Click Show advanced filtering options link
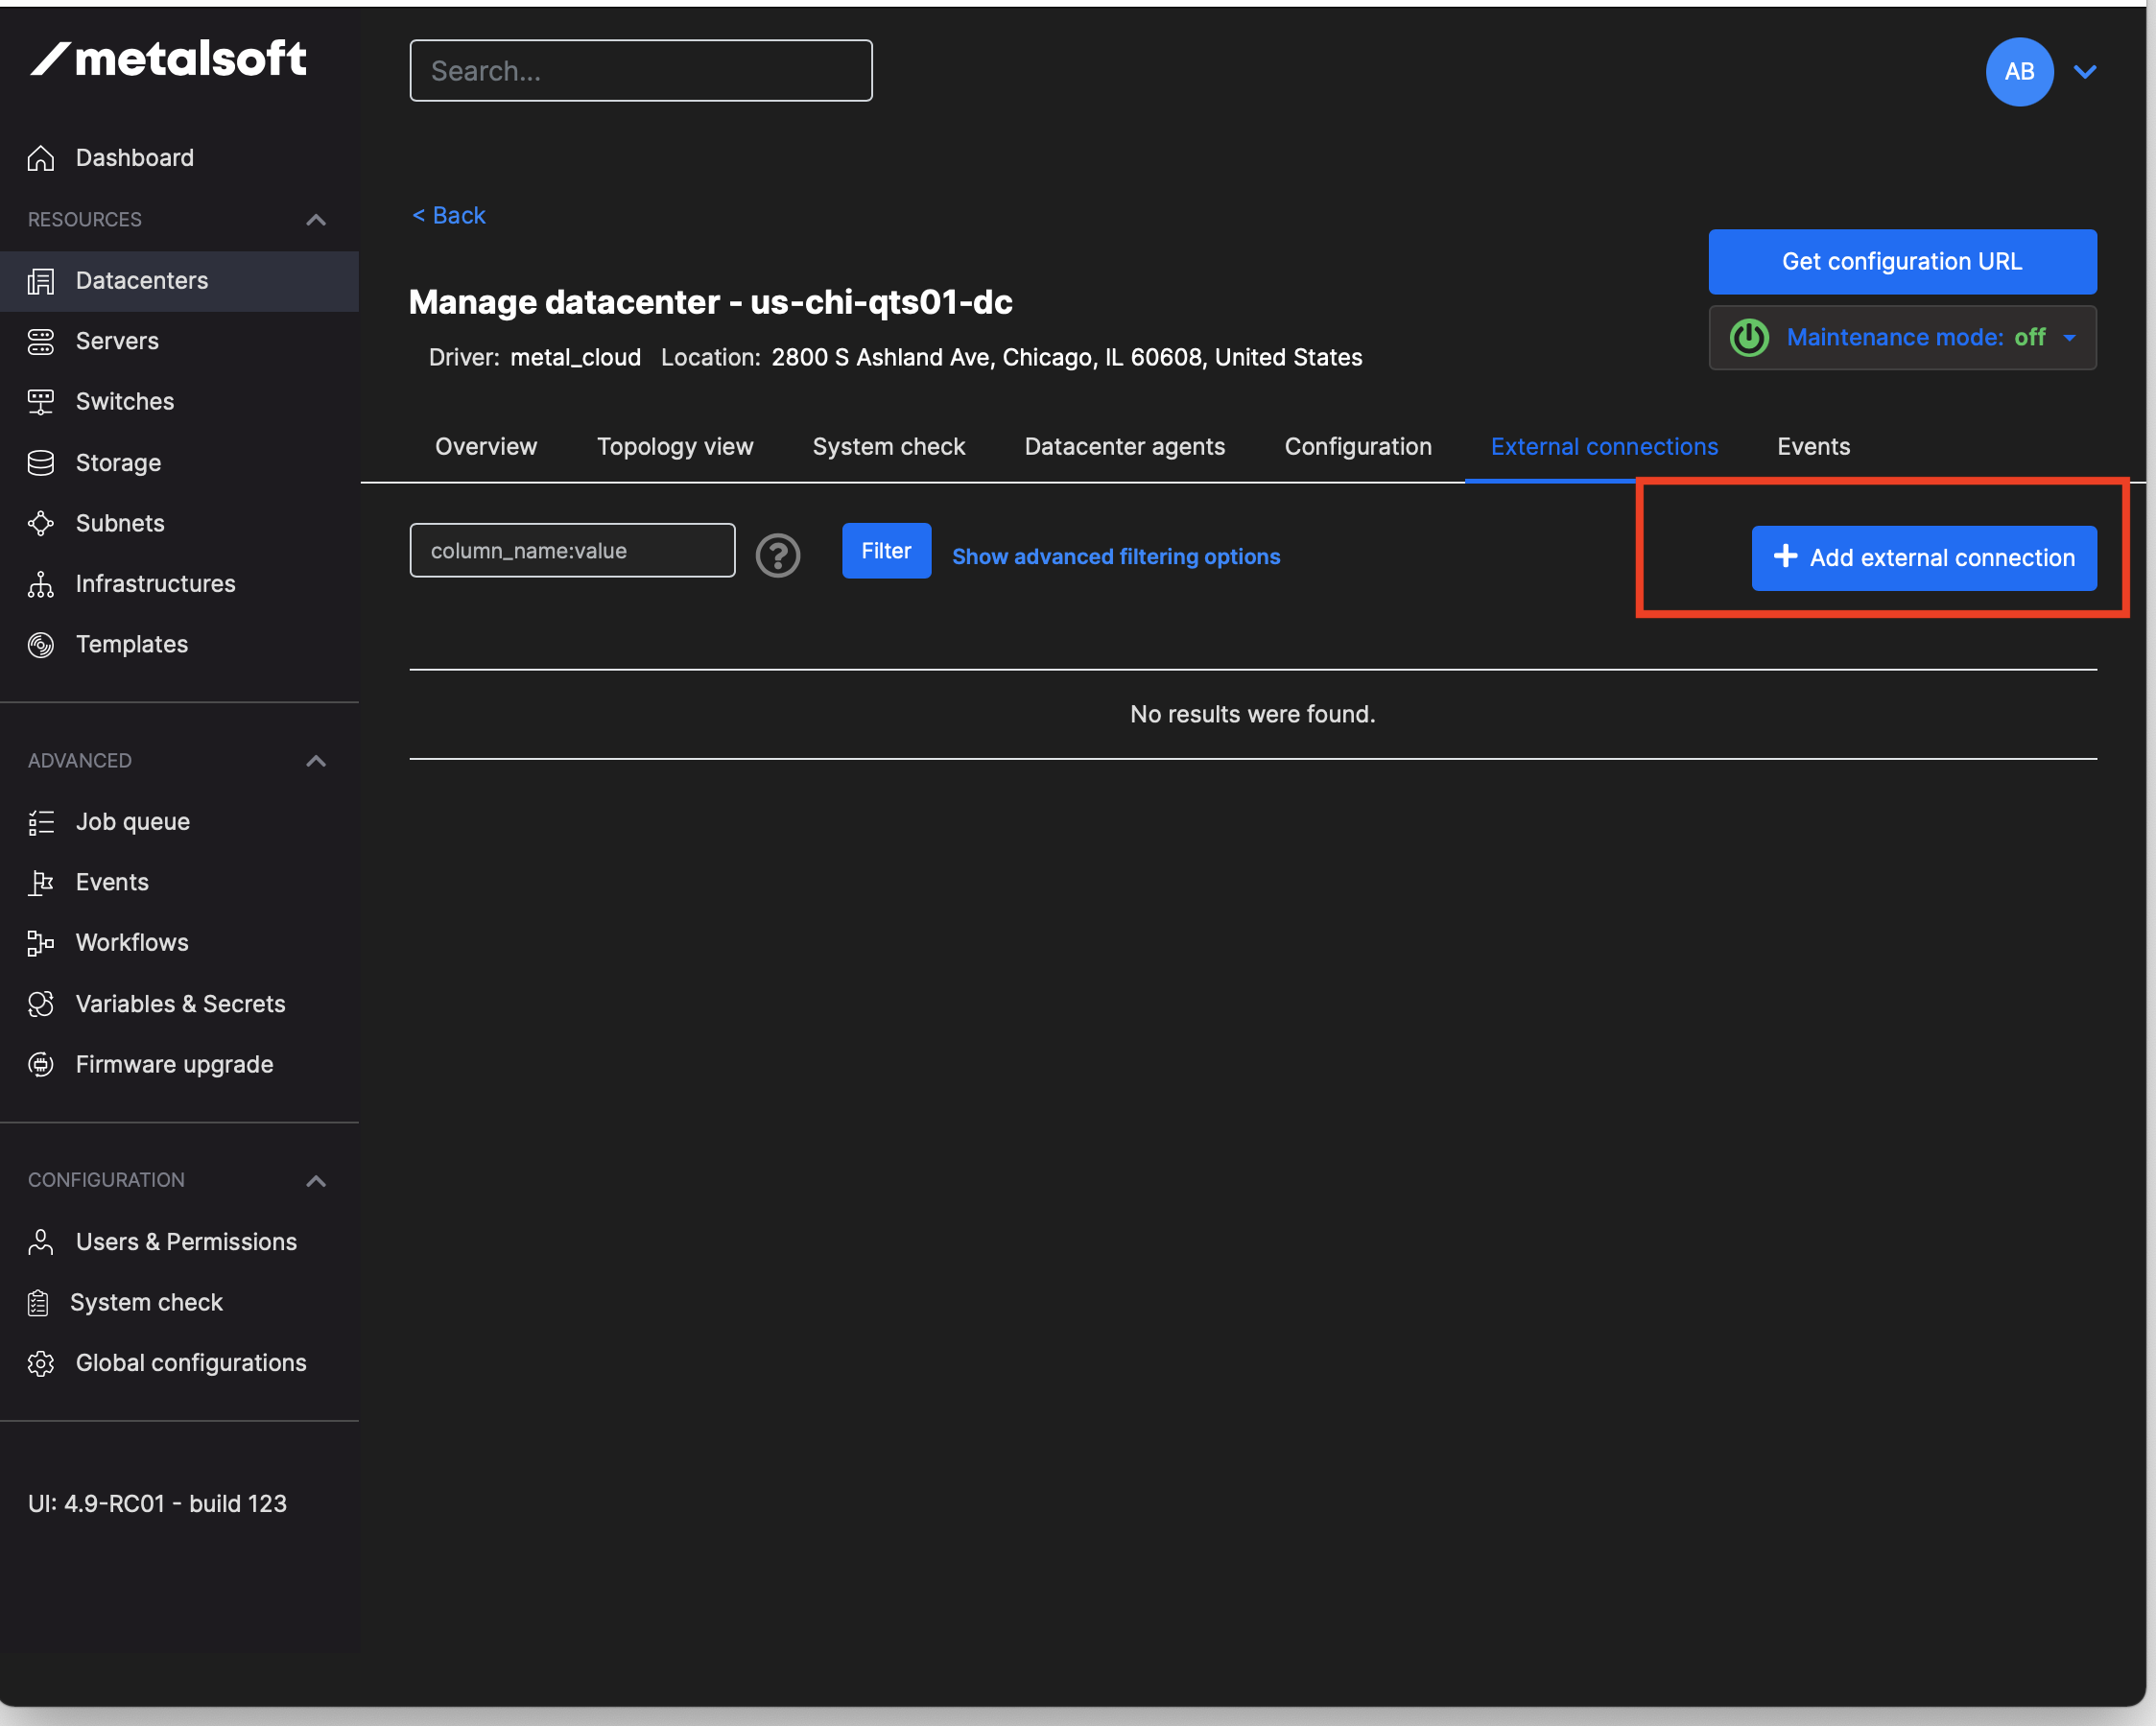The width and height of the screenshot is (2156, 1726). 1116,557
